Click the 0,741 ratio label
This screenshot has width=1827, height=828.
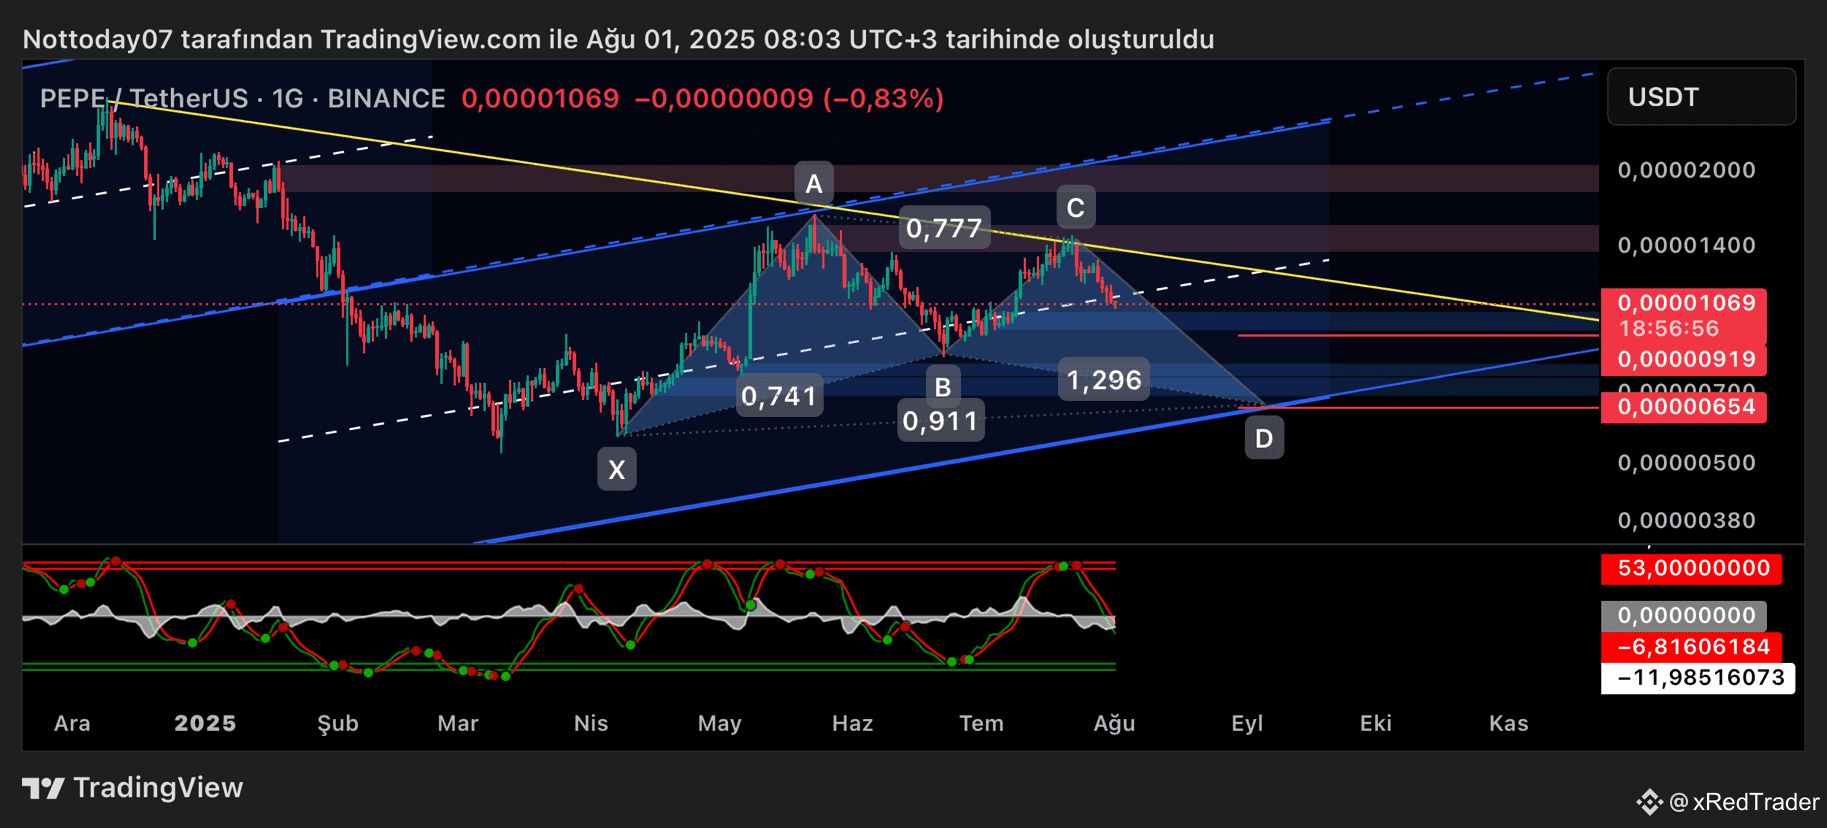pos(779,396)
